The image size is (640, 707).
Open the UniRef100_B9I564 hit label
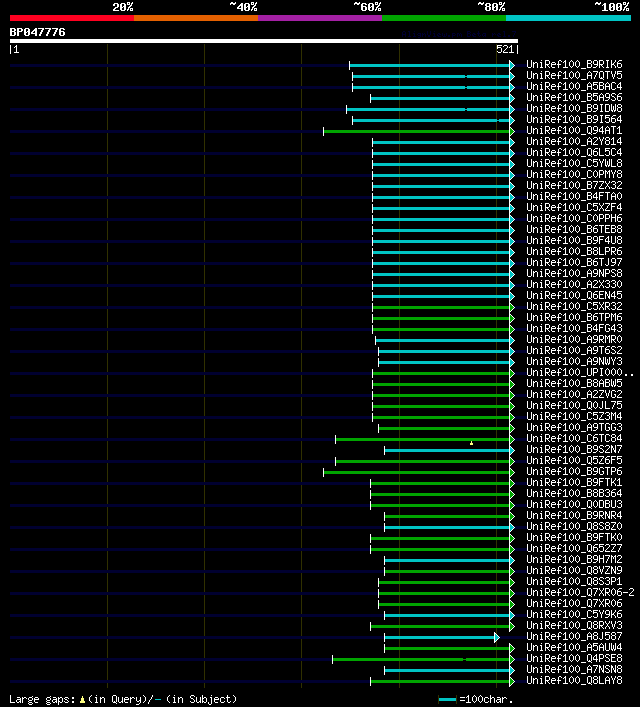pyautogui.click(x=574, y=119)
